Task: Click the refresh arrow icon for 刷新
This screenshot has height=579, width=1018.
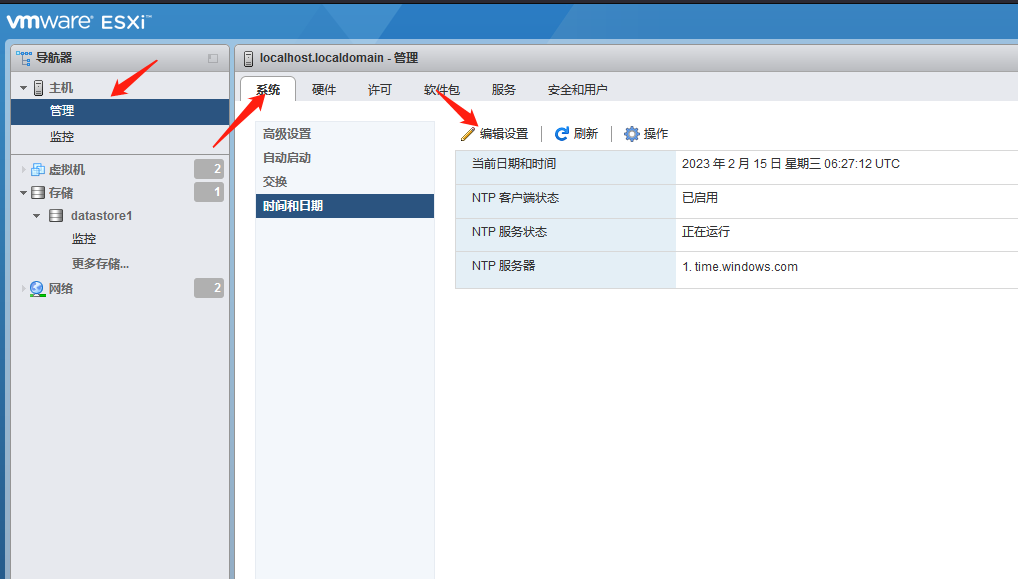Action: pos(562,134)
